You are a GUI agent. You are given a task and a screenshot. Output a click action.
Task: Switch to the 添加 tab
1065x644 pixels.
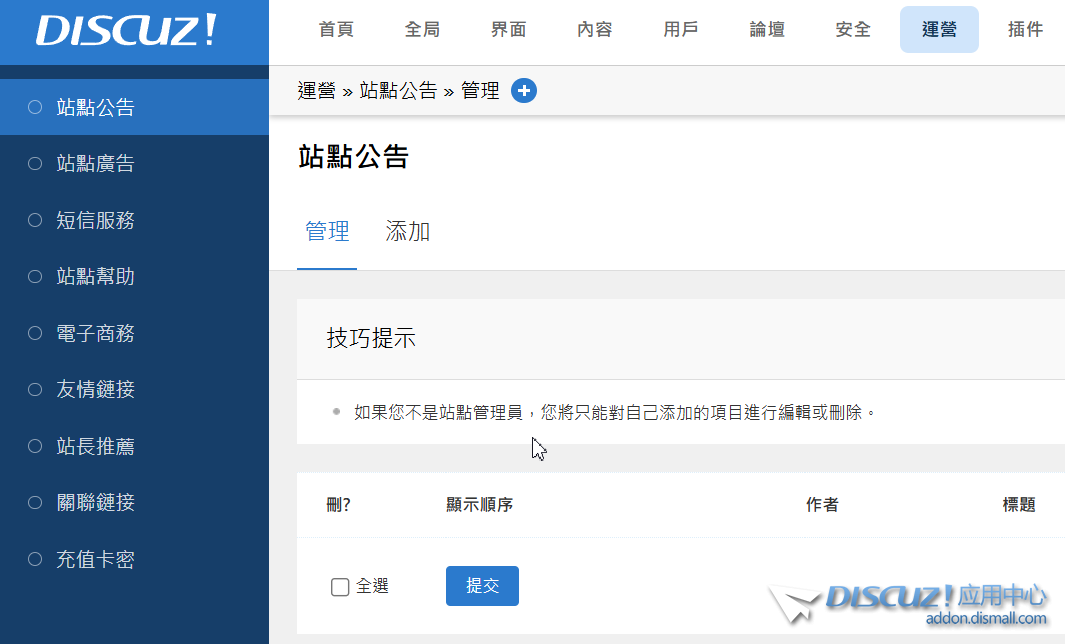point(408,232)
